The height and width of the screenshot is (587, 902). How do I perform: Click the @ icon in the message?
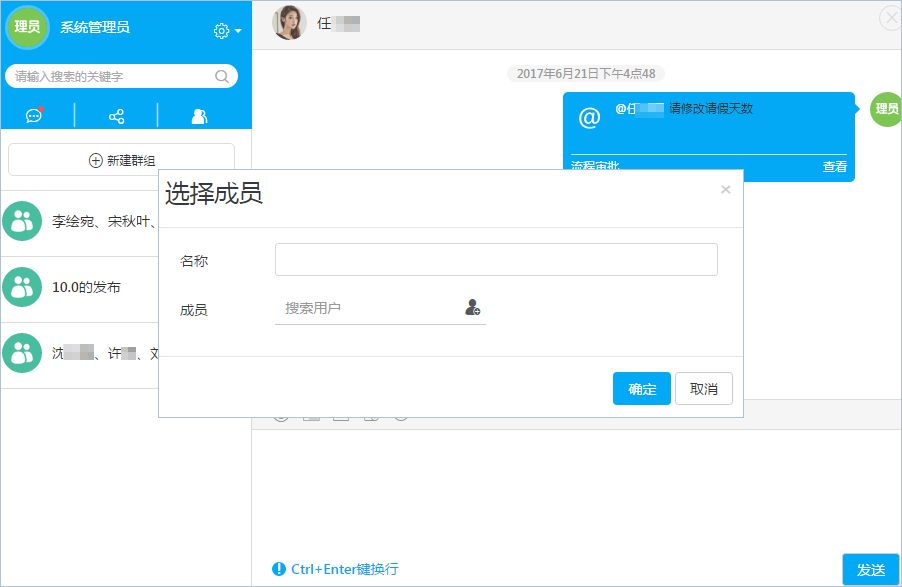[589, 118]
